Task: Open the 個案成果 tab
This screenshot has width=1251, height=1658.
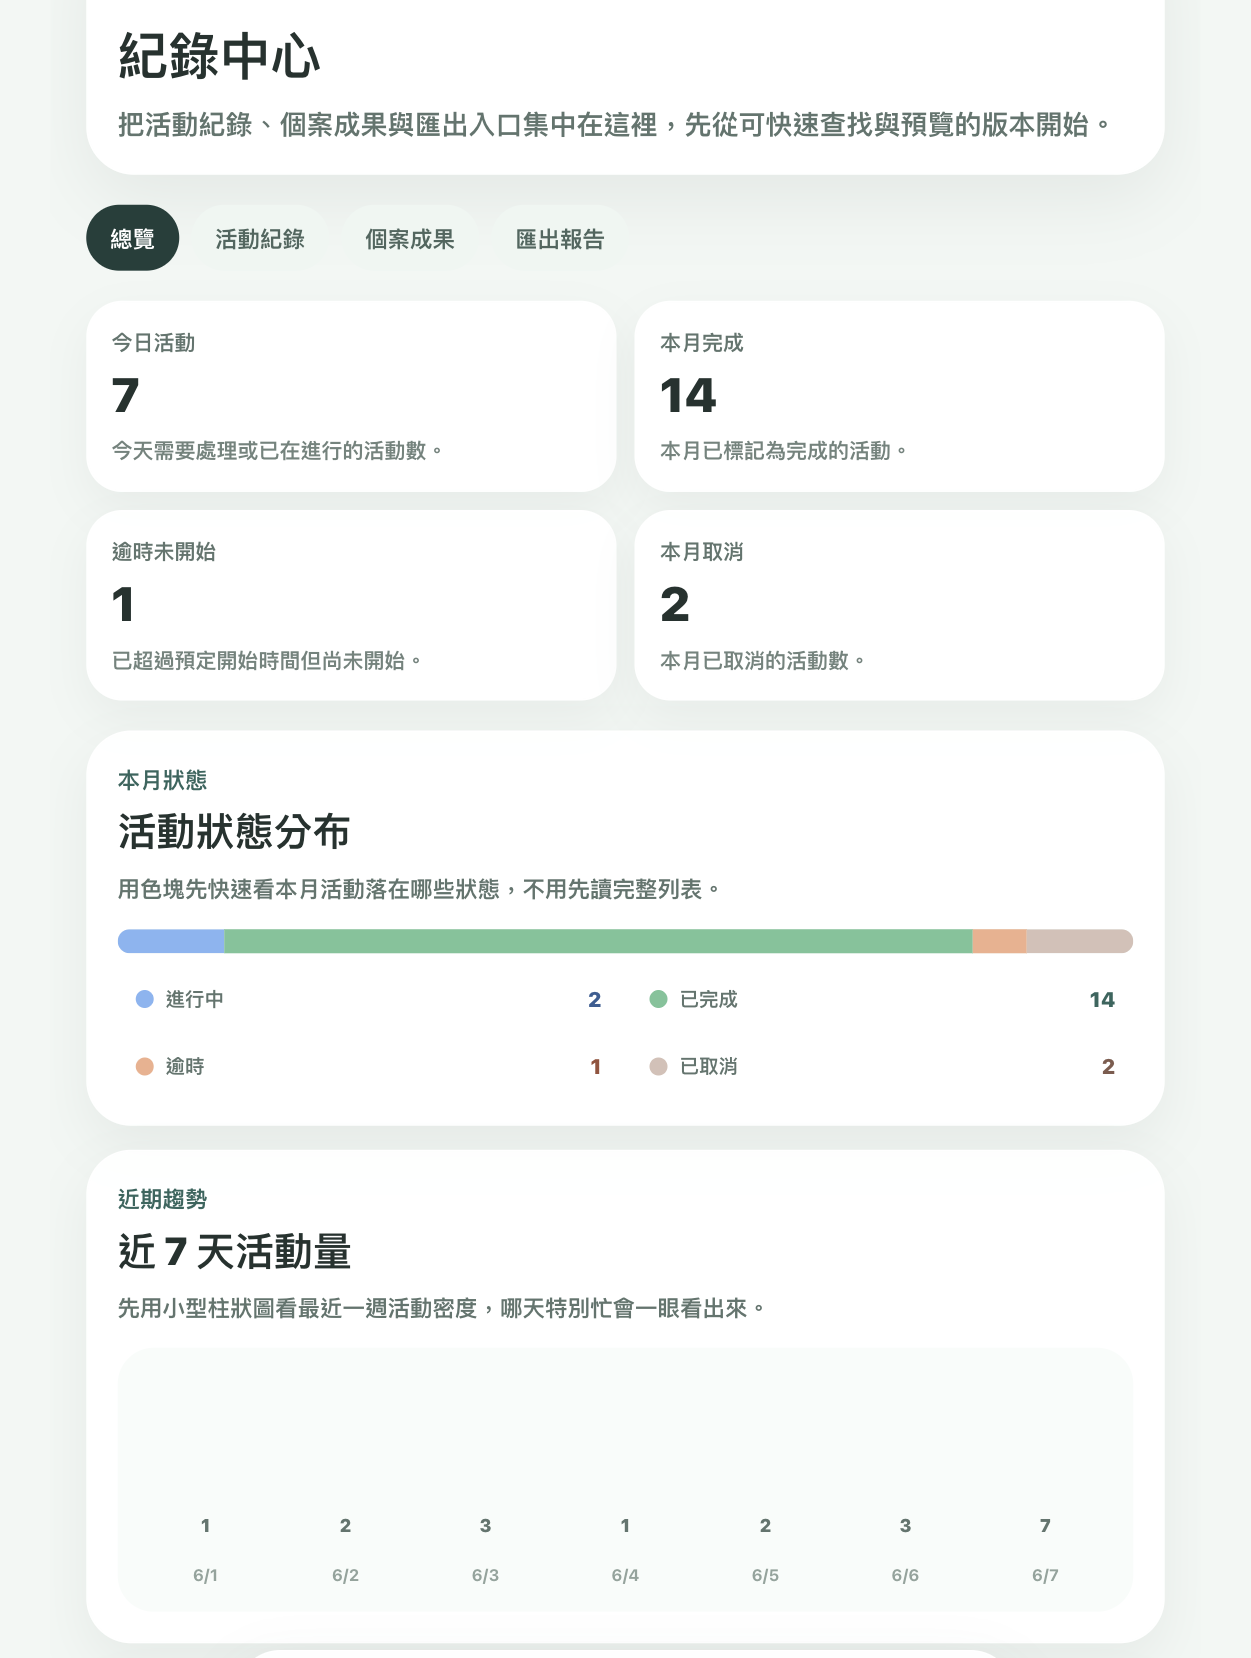Action: tap(410, 238)
